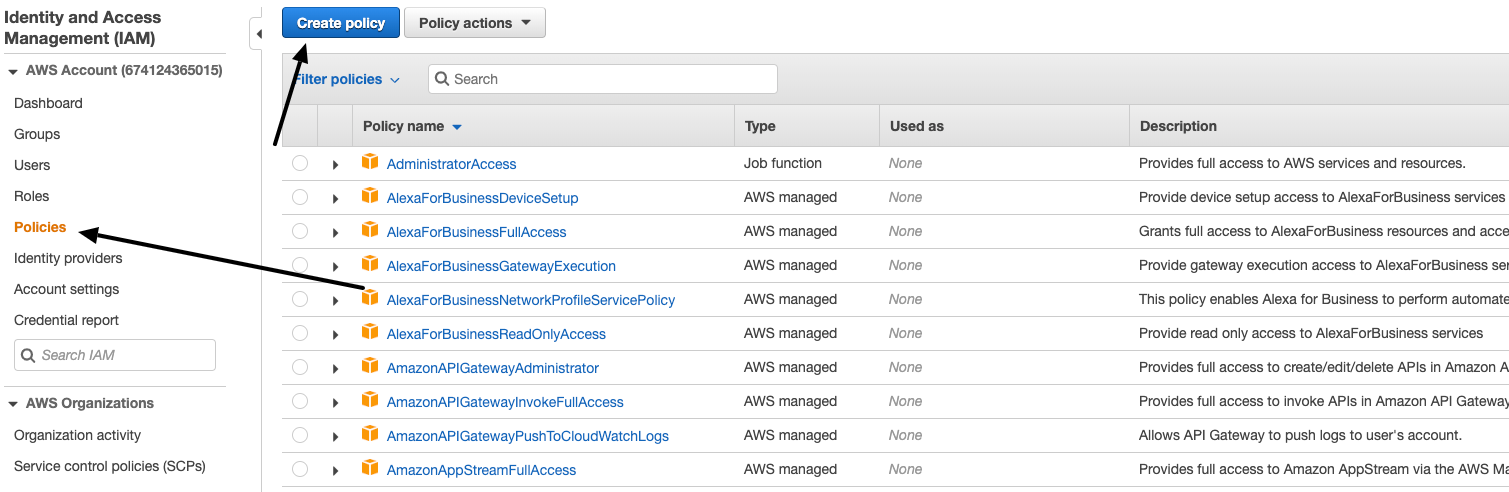
Task: Open the Users page
Action: point(32,165)
